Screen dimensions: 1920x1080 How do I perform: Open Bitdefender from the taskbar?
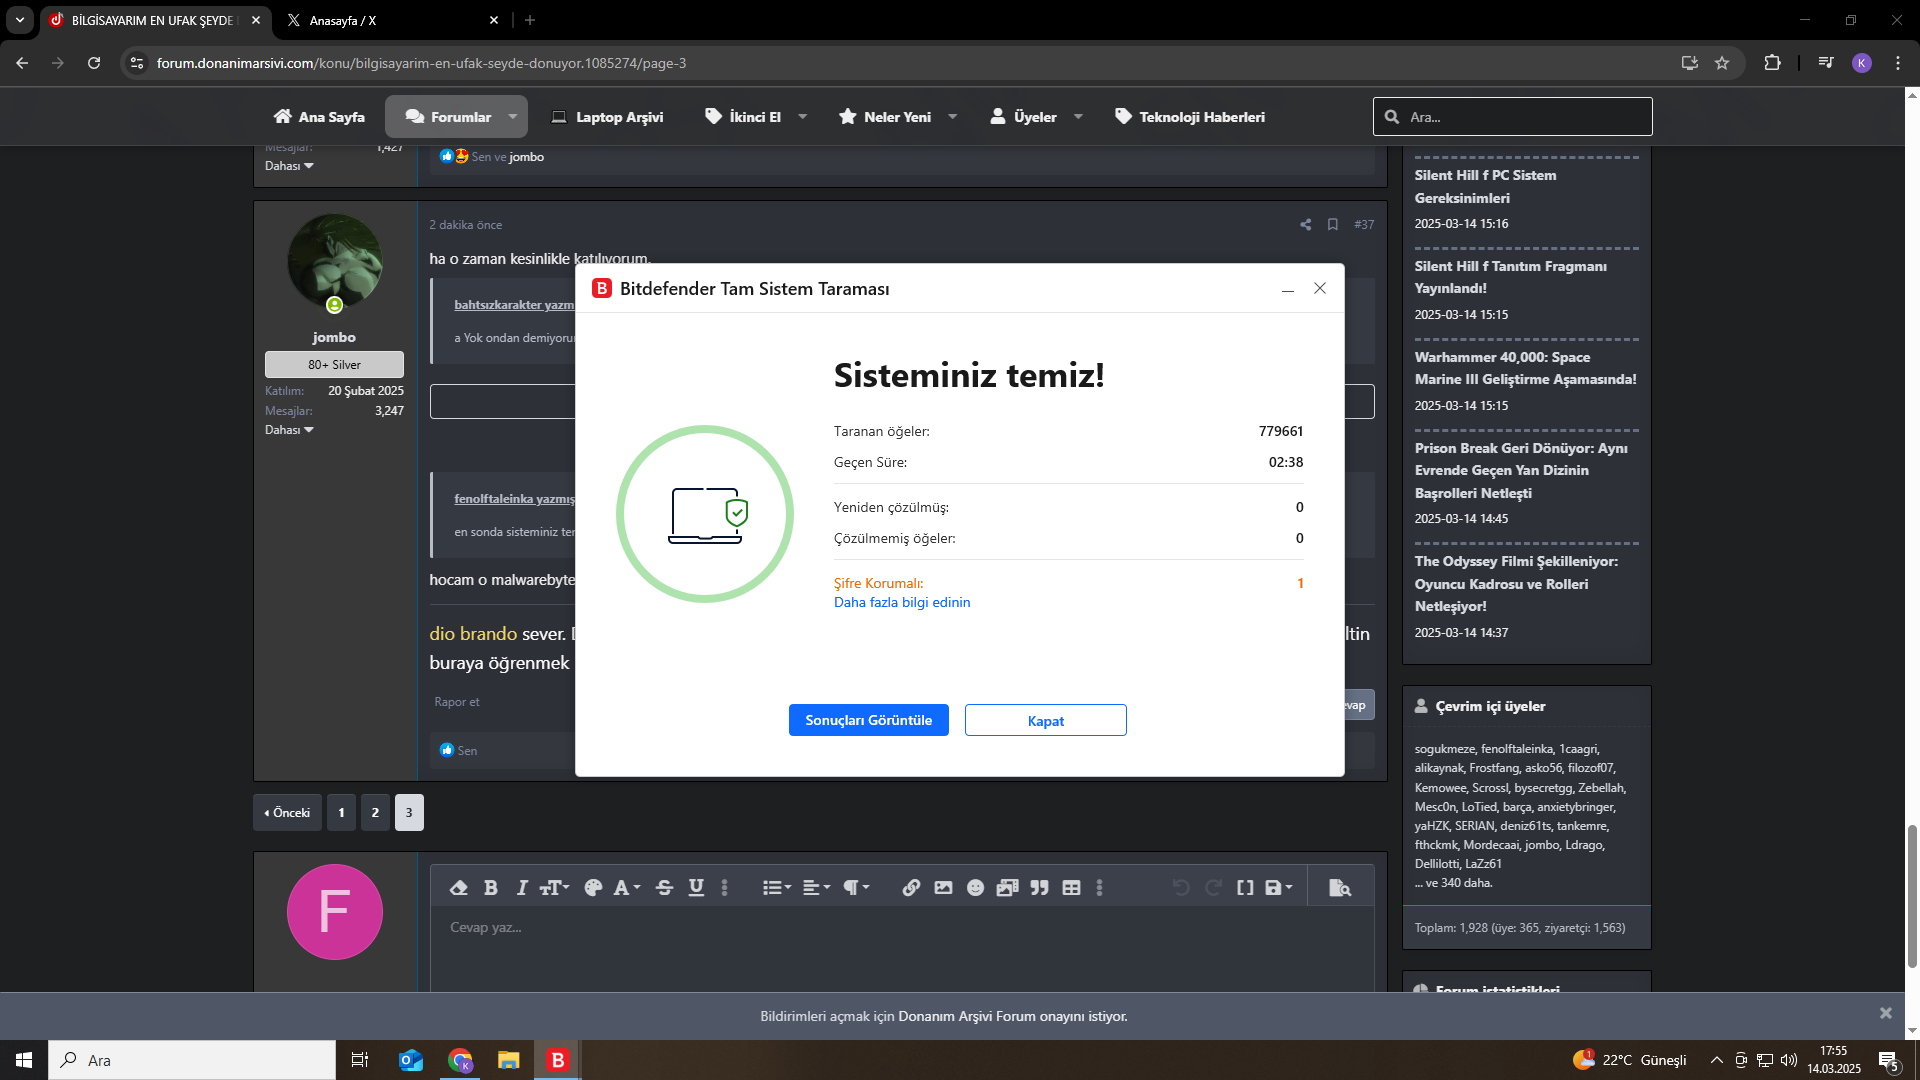coord(557,1060)
